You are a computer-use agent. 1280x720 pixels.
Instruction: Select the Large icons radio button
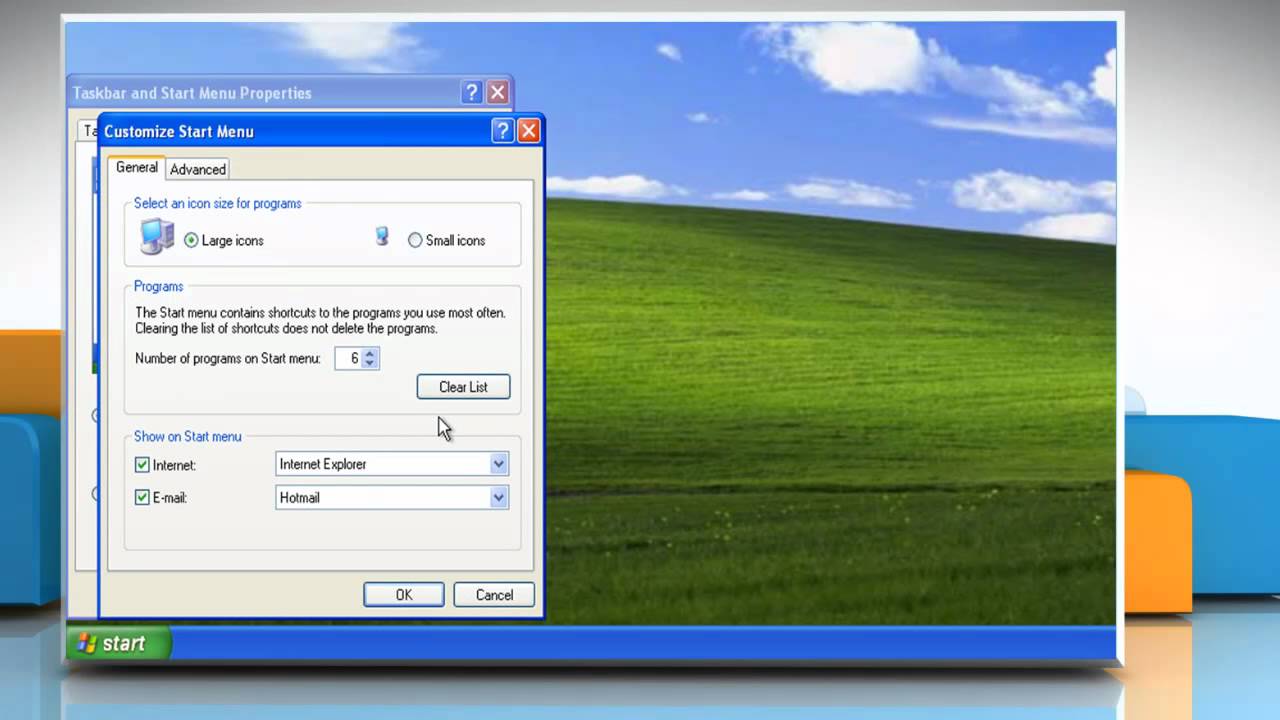point(191,240)
